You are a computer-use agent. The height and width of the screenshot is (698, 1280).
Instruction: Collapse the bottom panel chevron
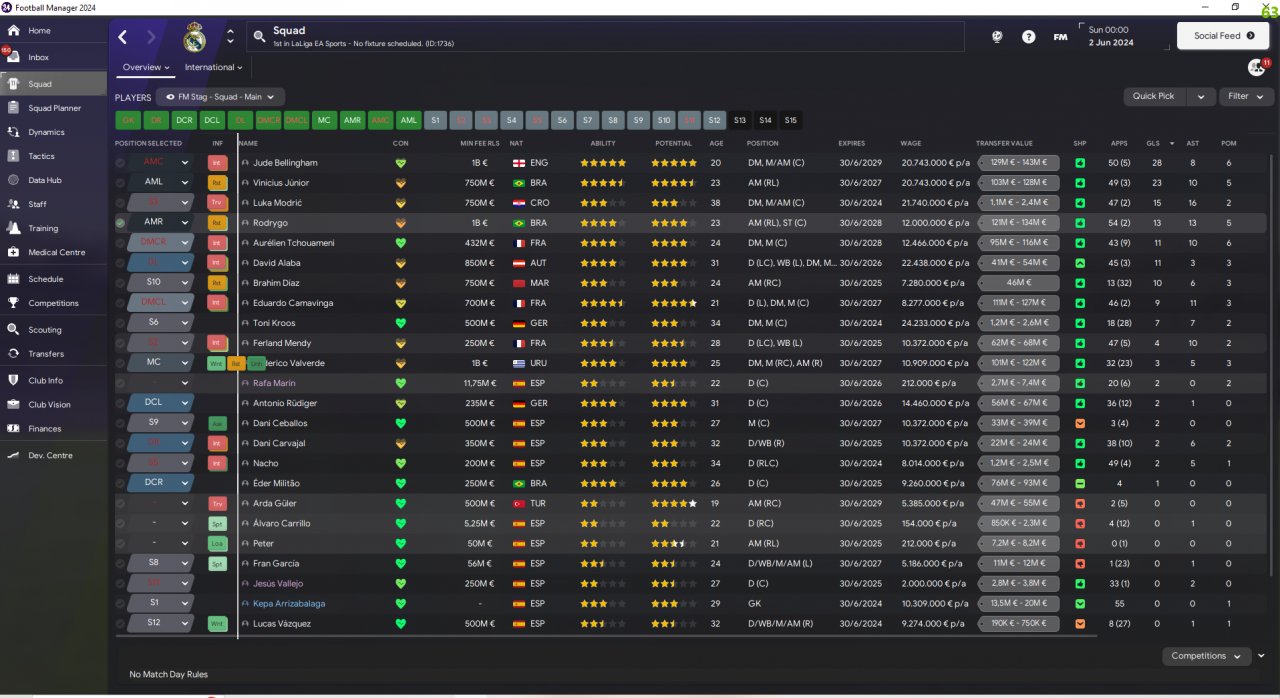[x=1261, y=656]
